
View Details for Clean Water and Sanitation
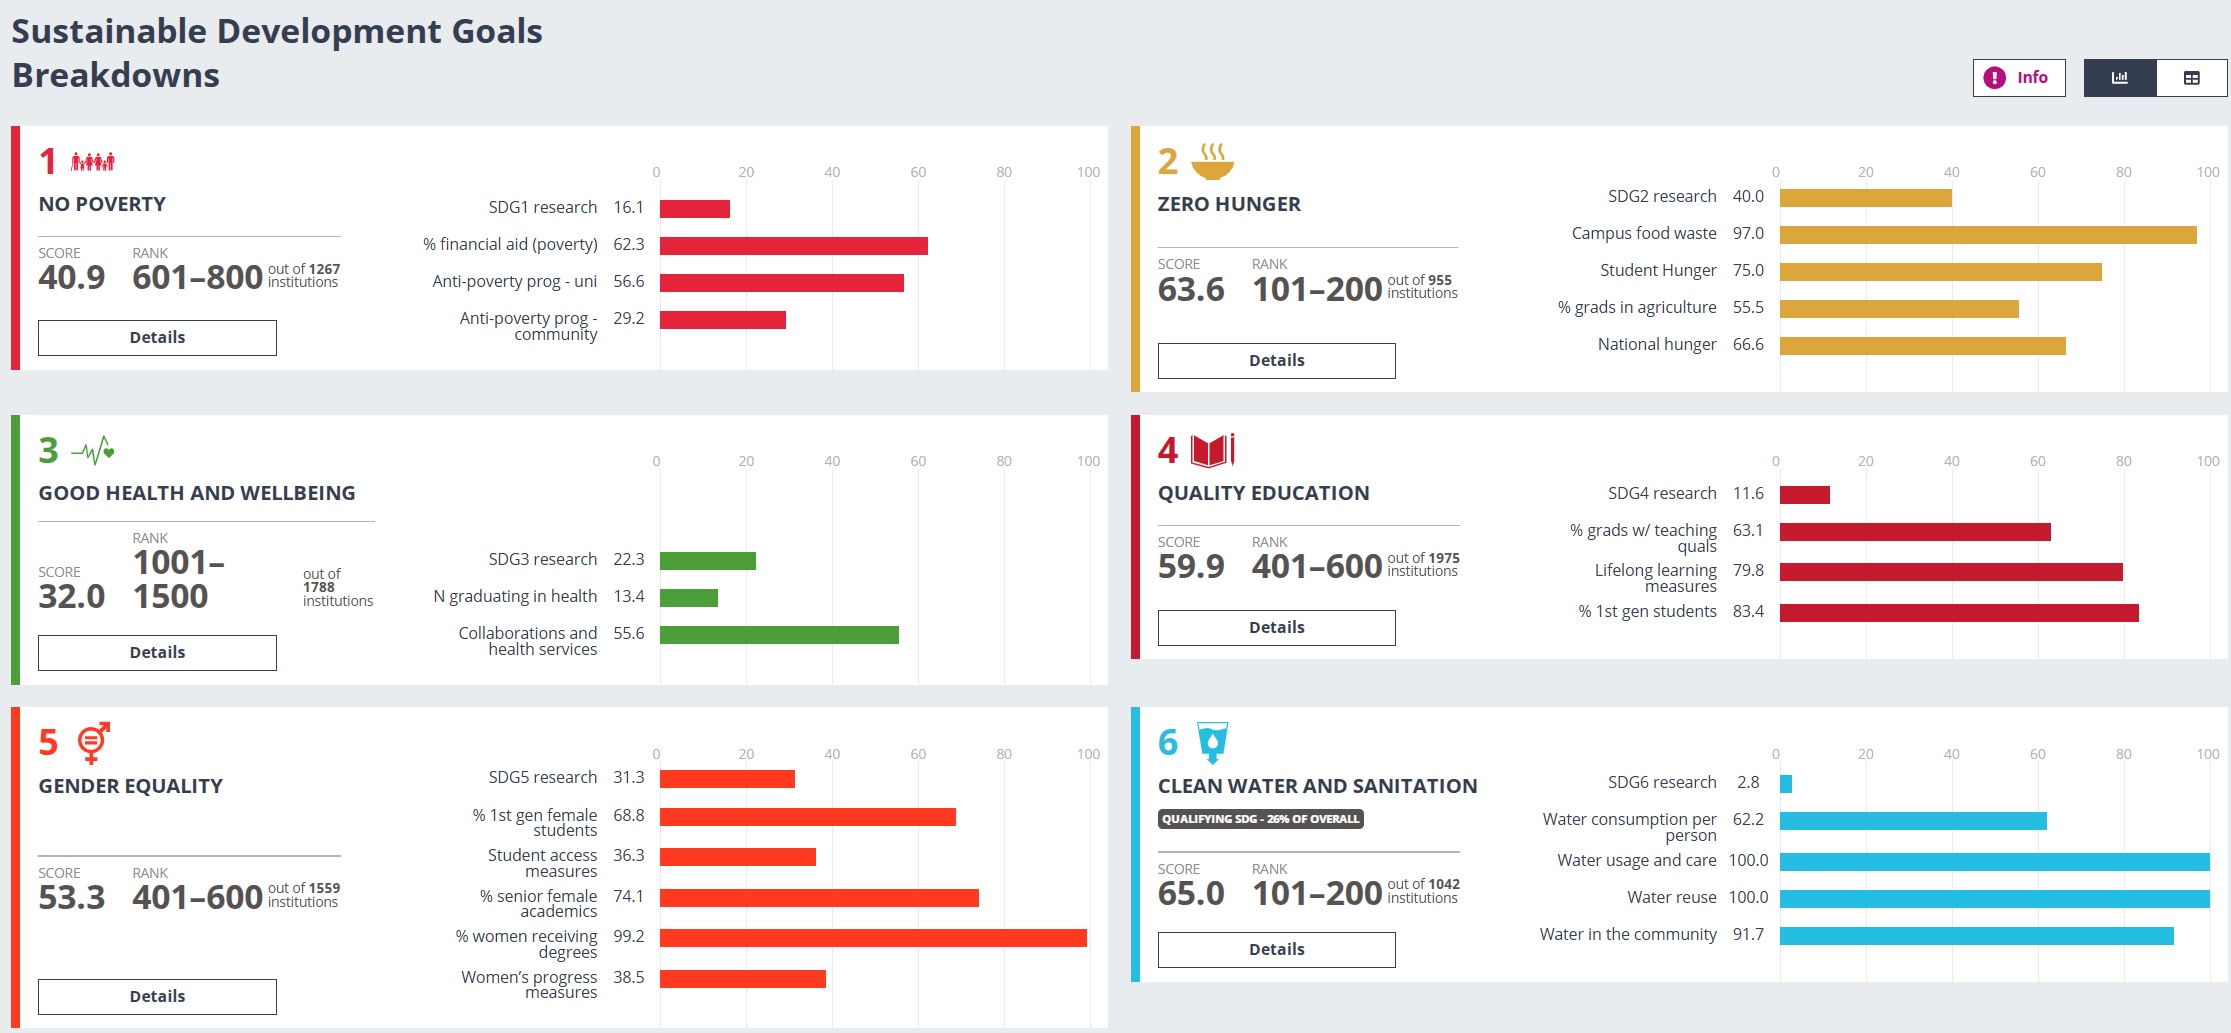[1276, 950]
